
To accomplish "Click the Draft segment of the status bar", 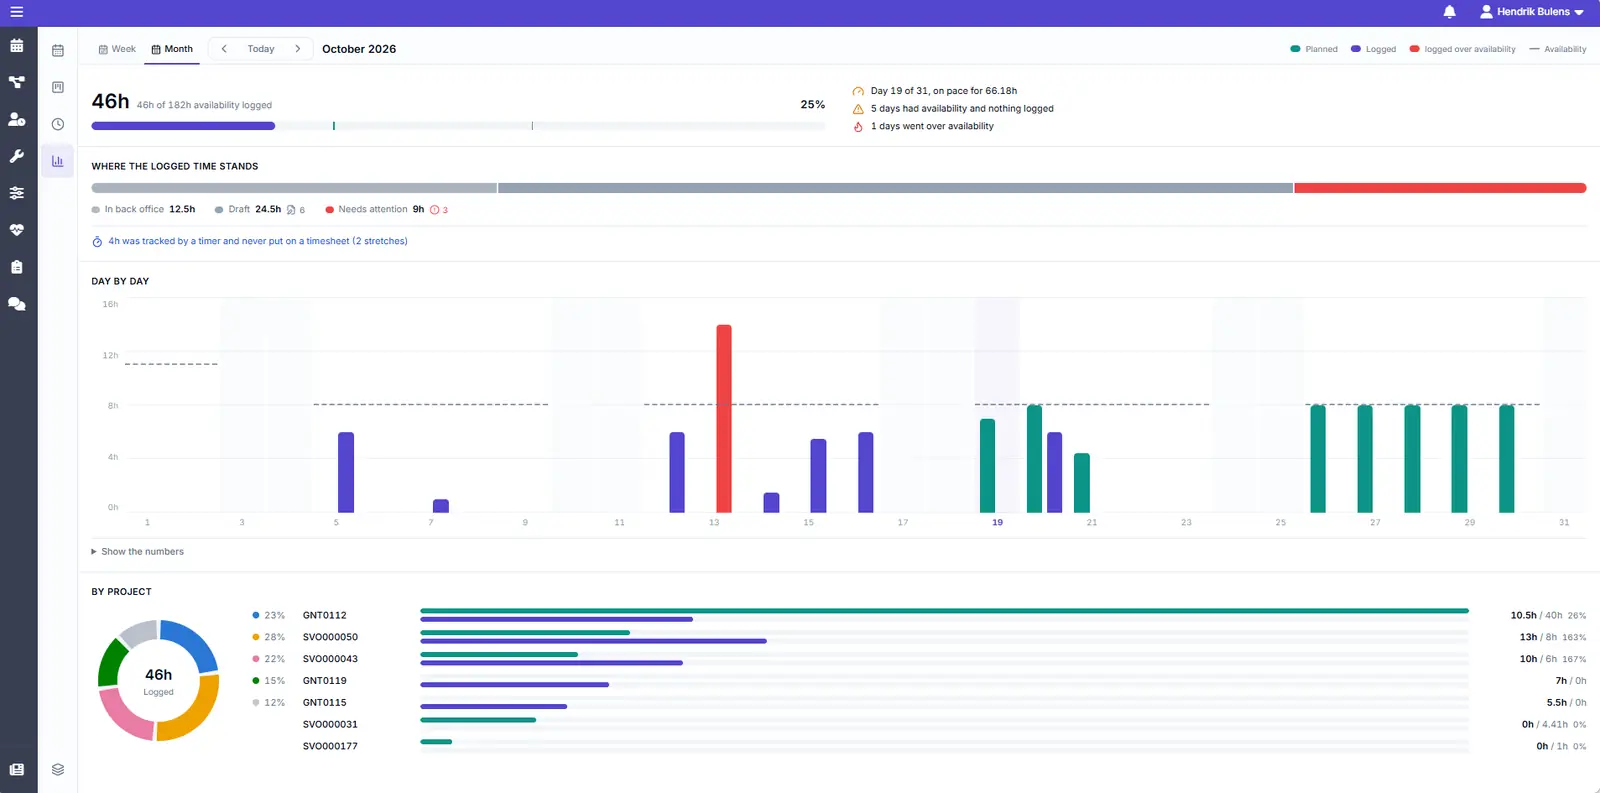I will click(895, 188).
